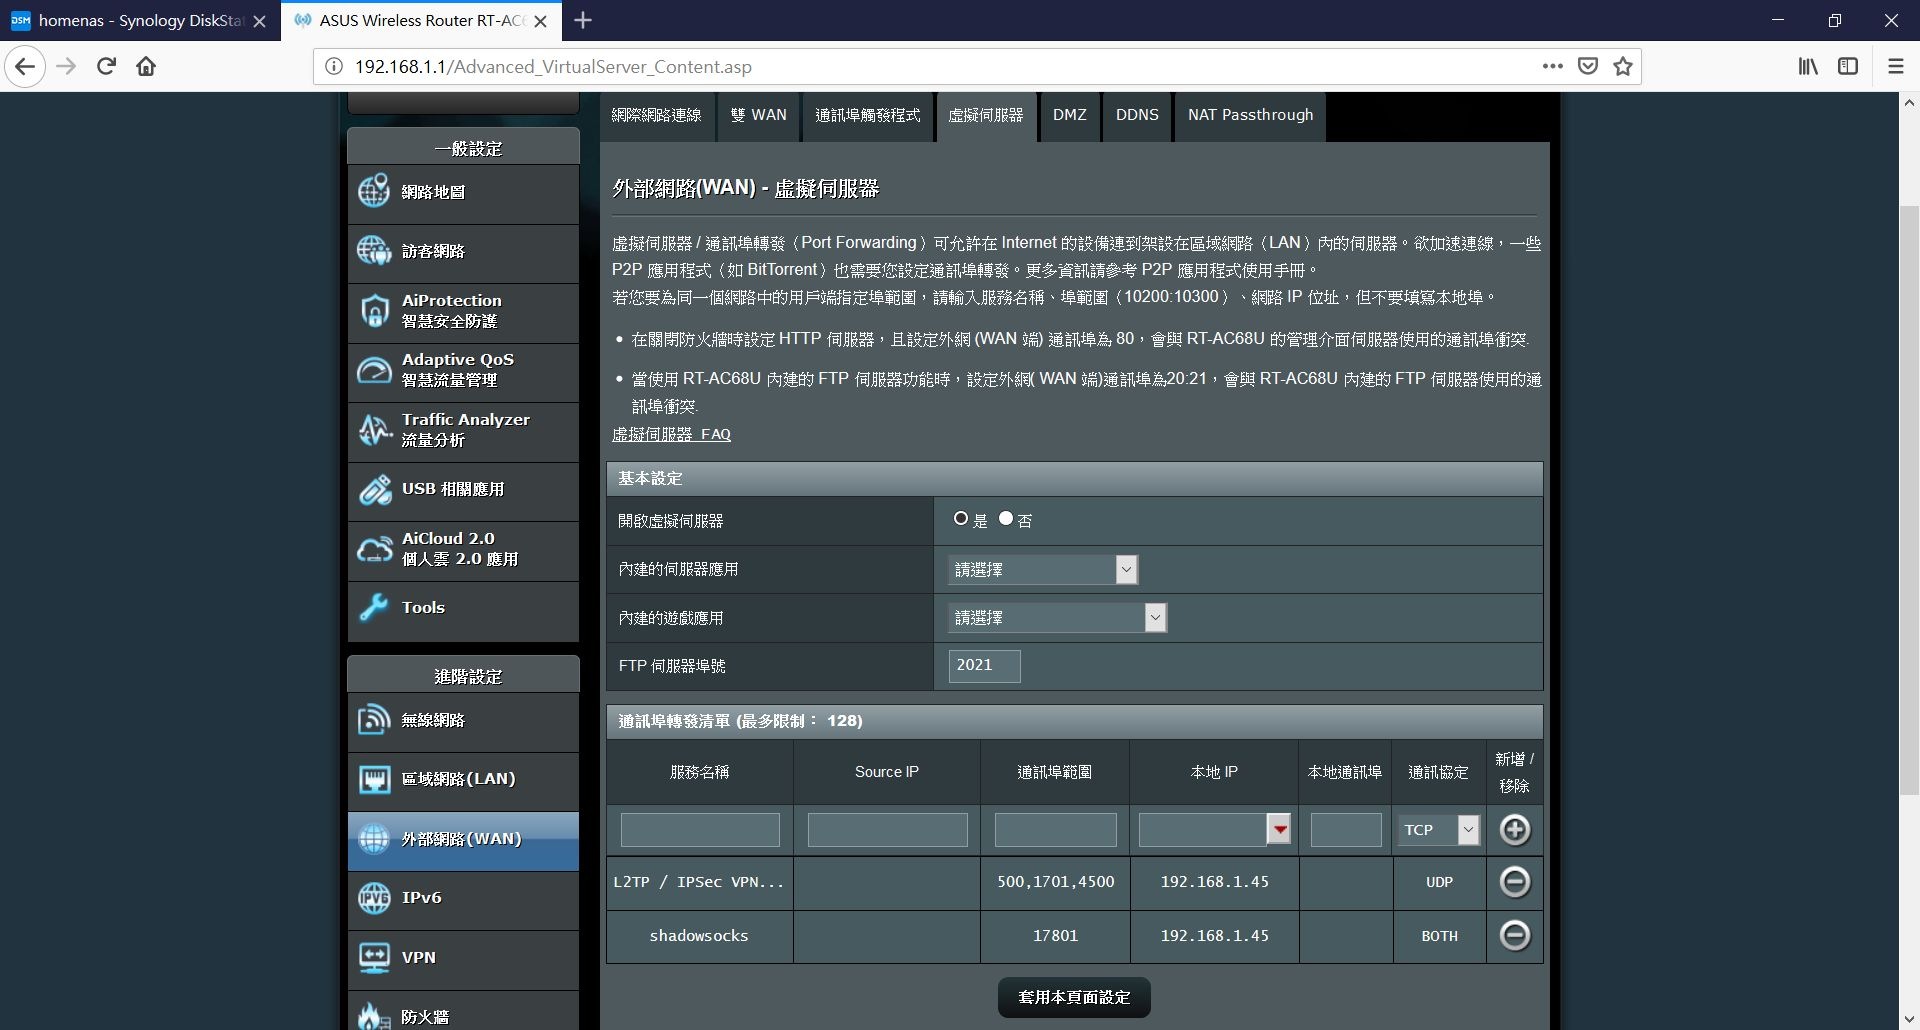Switch to NAT Passthrough tab
The image size is (1920, 1030).
click(1250, 115)
